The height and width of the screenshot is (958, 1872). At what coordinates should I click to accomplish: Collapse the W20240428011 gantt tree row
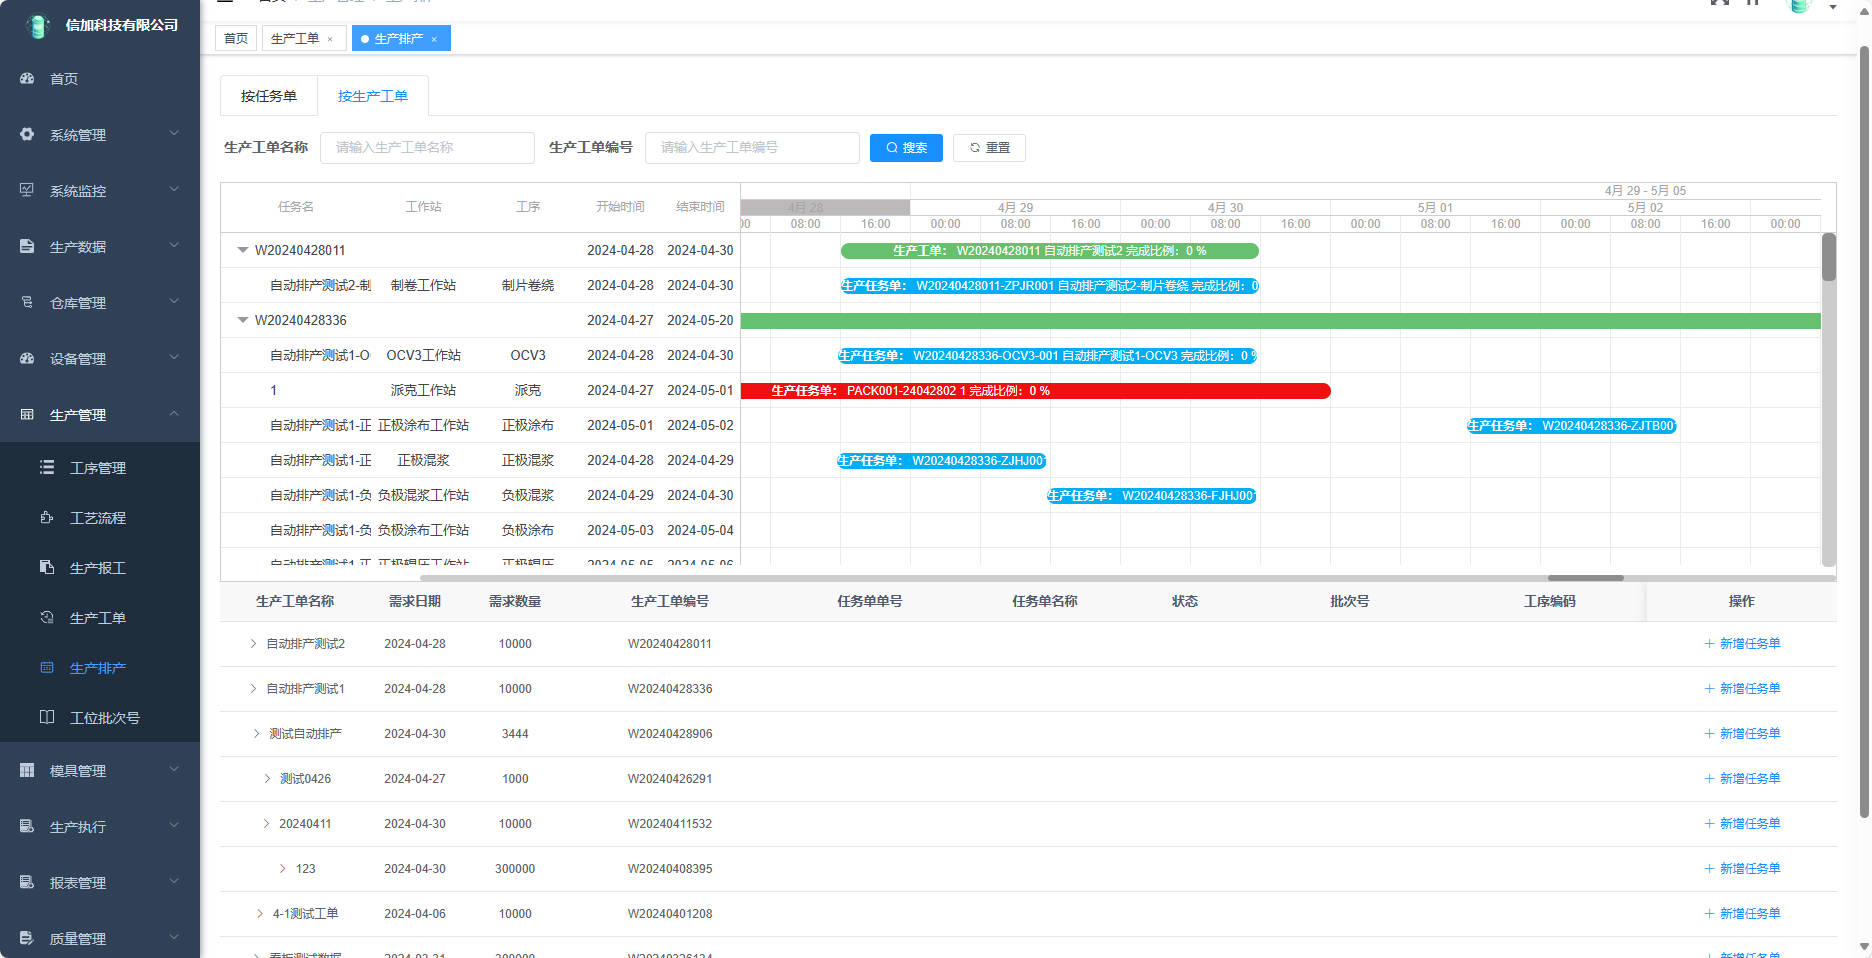[x=242, y=250]
